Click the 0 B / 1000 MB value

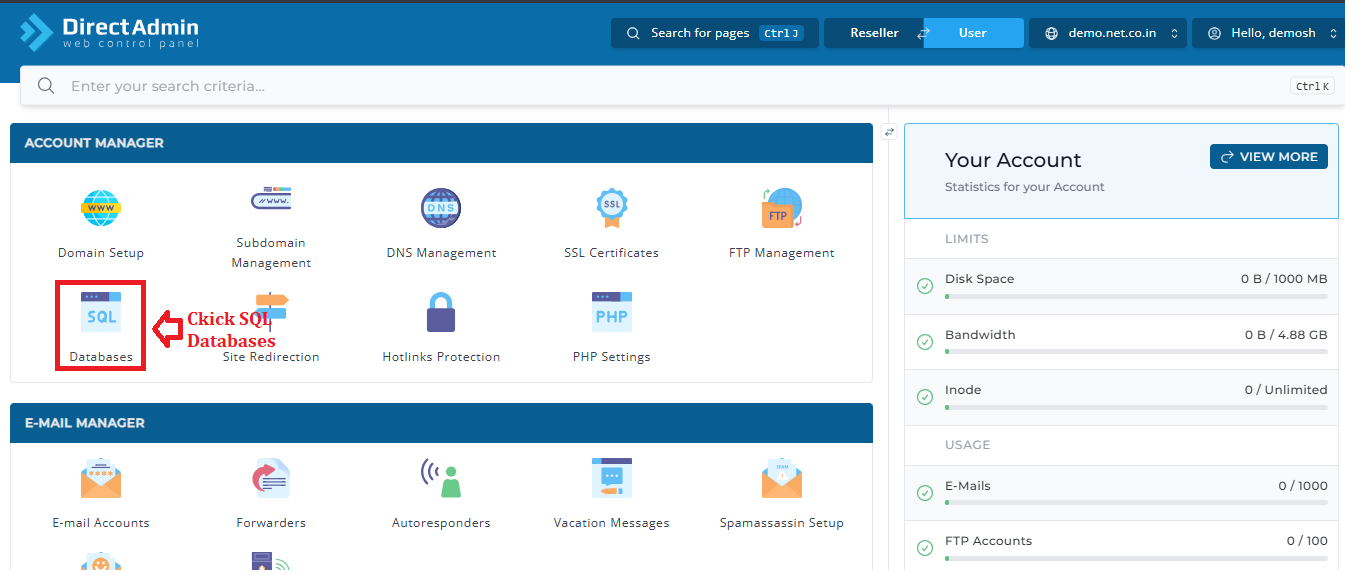[1284, 279]
